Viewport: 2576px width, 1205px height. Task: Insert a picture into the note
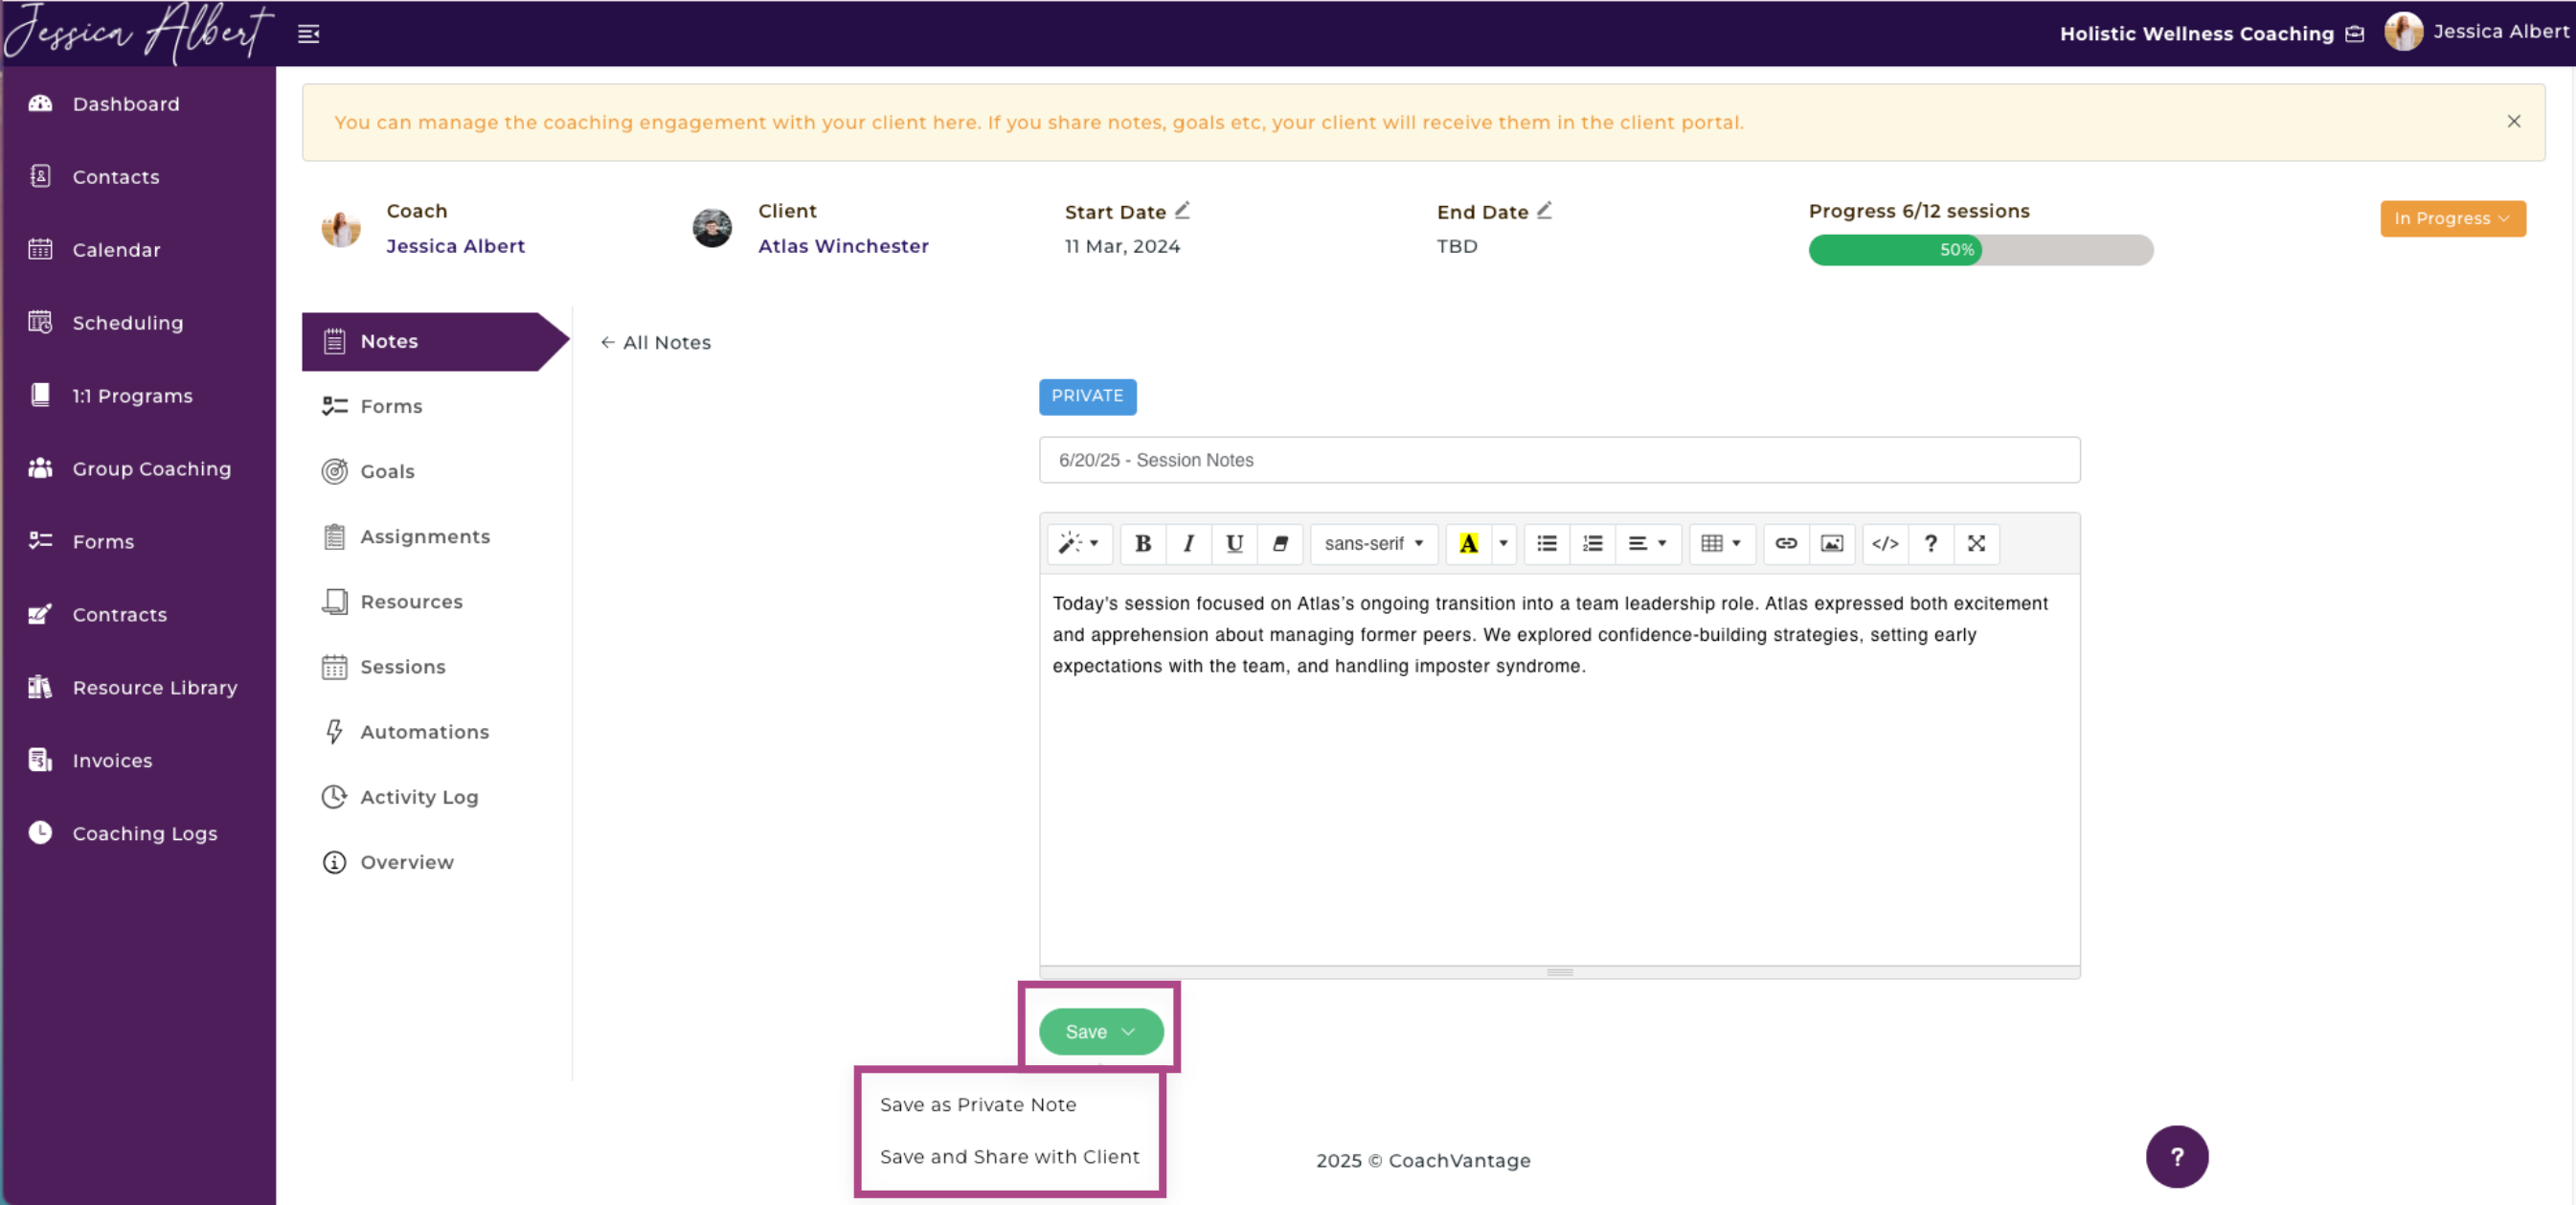[x=1832, y=544]
